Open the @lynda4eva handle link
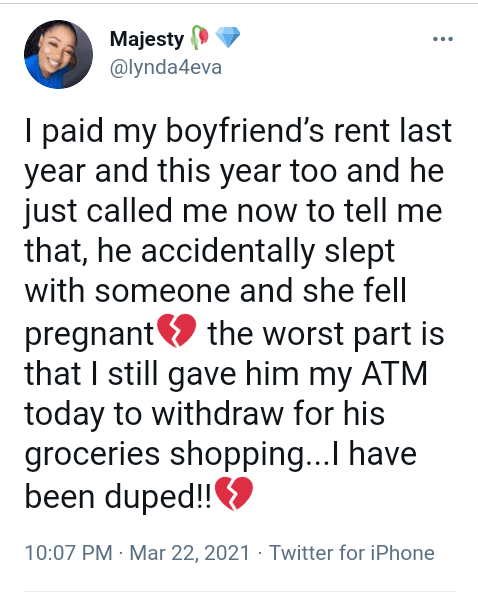Screen dimensions: 478x592 pyautogui.click(x=165, y=68)
